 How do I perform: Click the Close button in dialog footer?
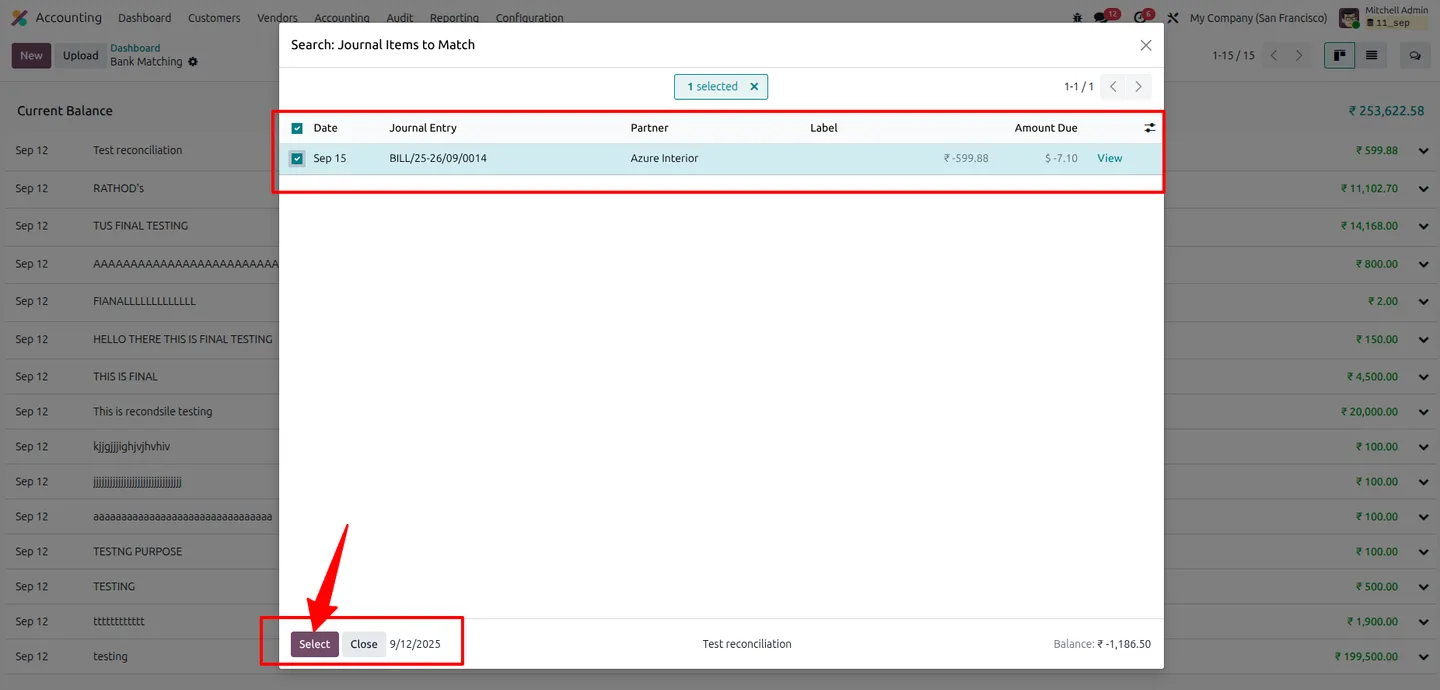[364, 644]
